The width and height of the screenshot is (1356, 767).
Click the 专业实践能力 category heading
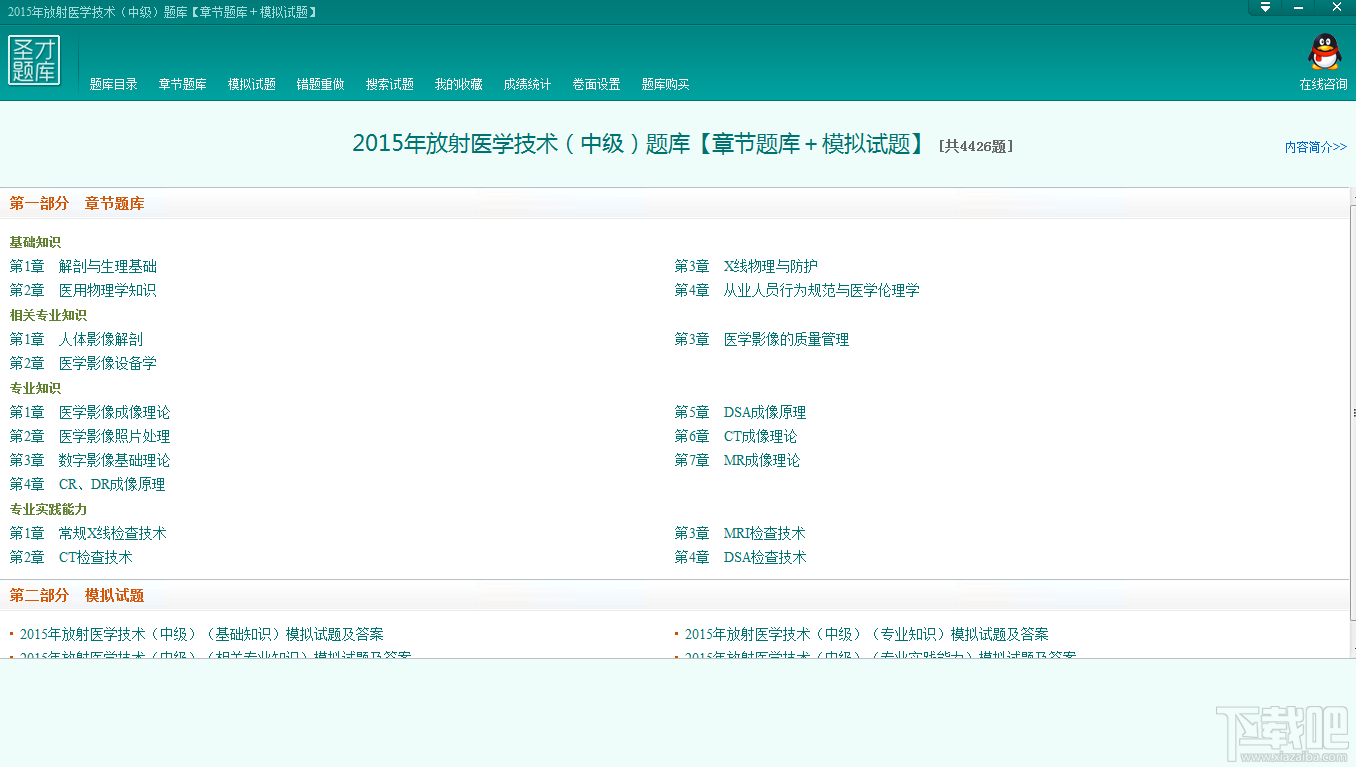pyautogui.click(x=48, y=509)
